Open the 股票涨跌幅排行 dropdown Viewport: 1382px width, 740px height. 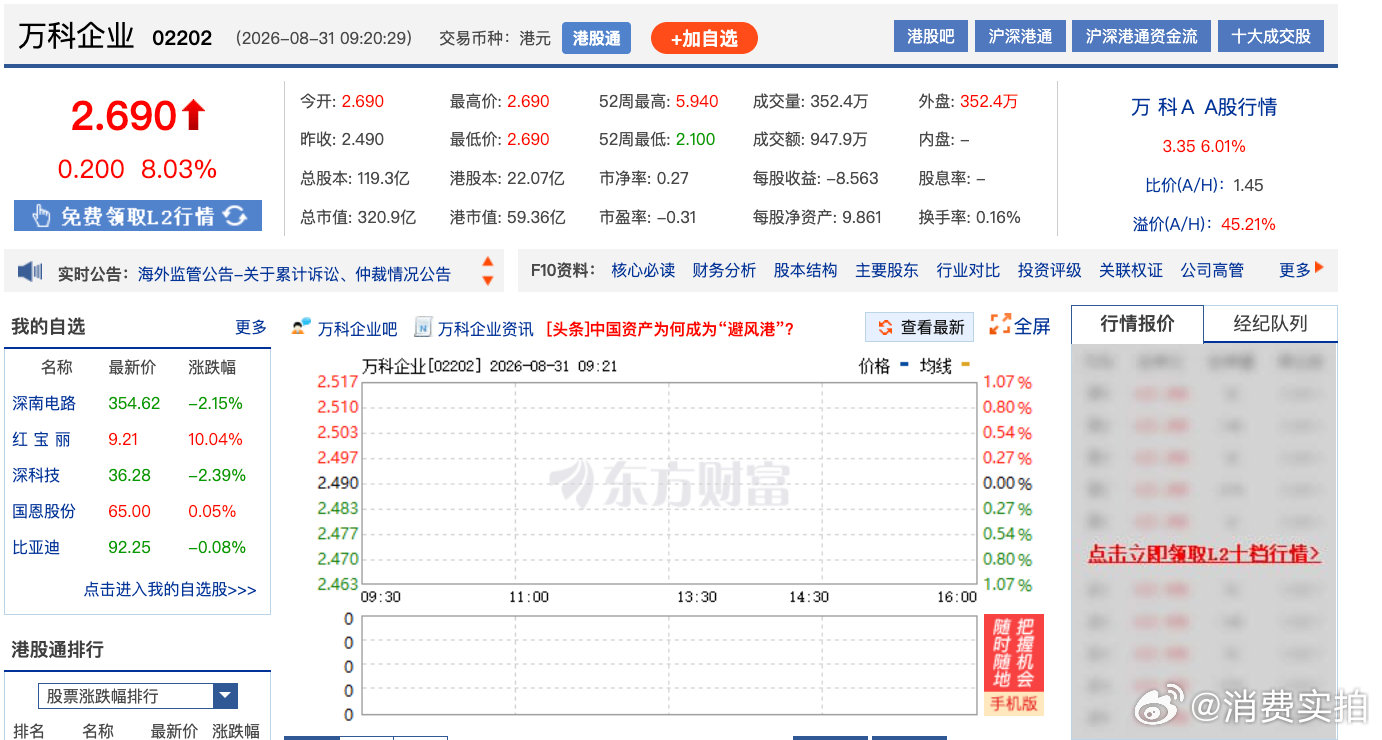[x=138, y=696]
